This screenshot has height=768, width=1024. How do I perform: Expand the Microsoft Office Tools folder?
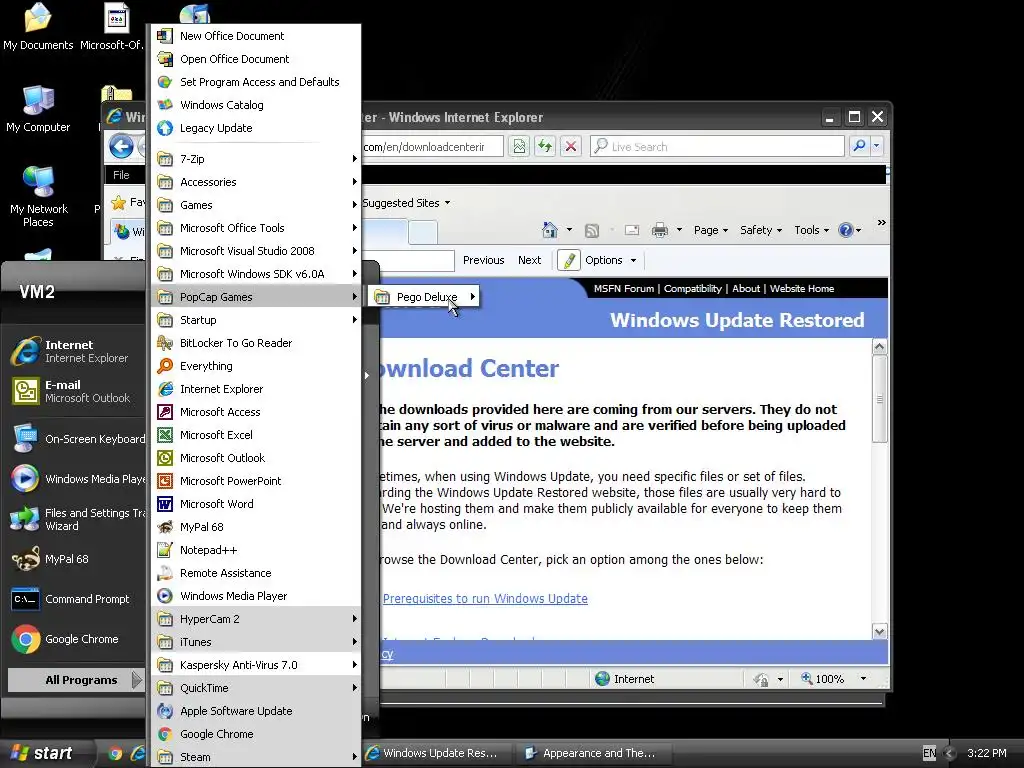tap(255, 228)
